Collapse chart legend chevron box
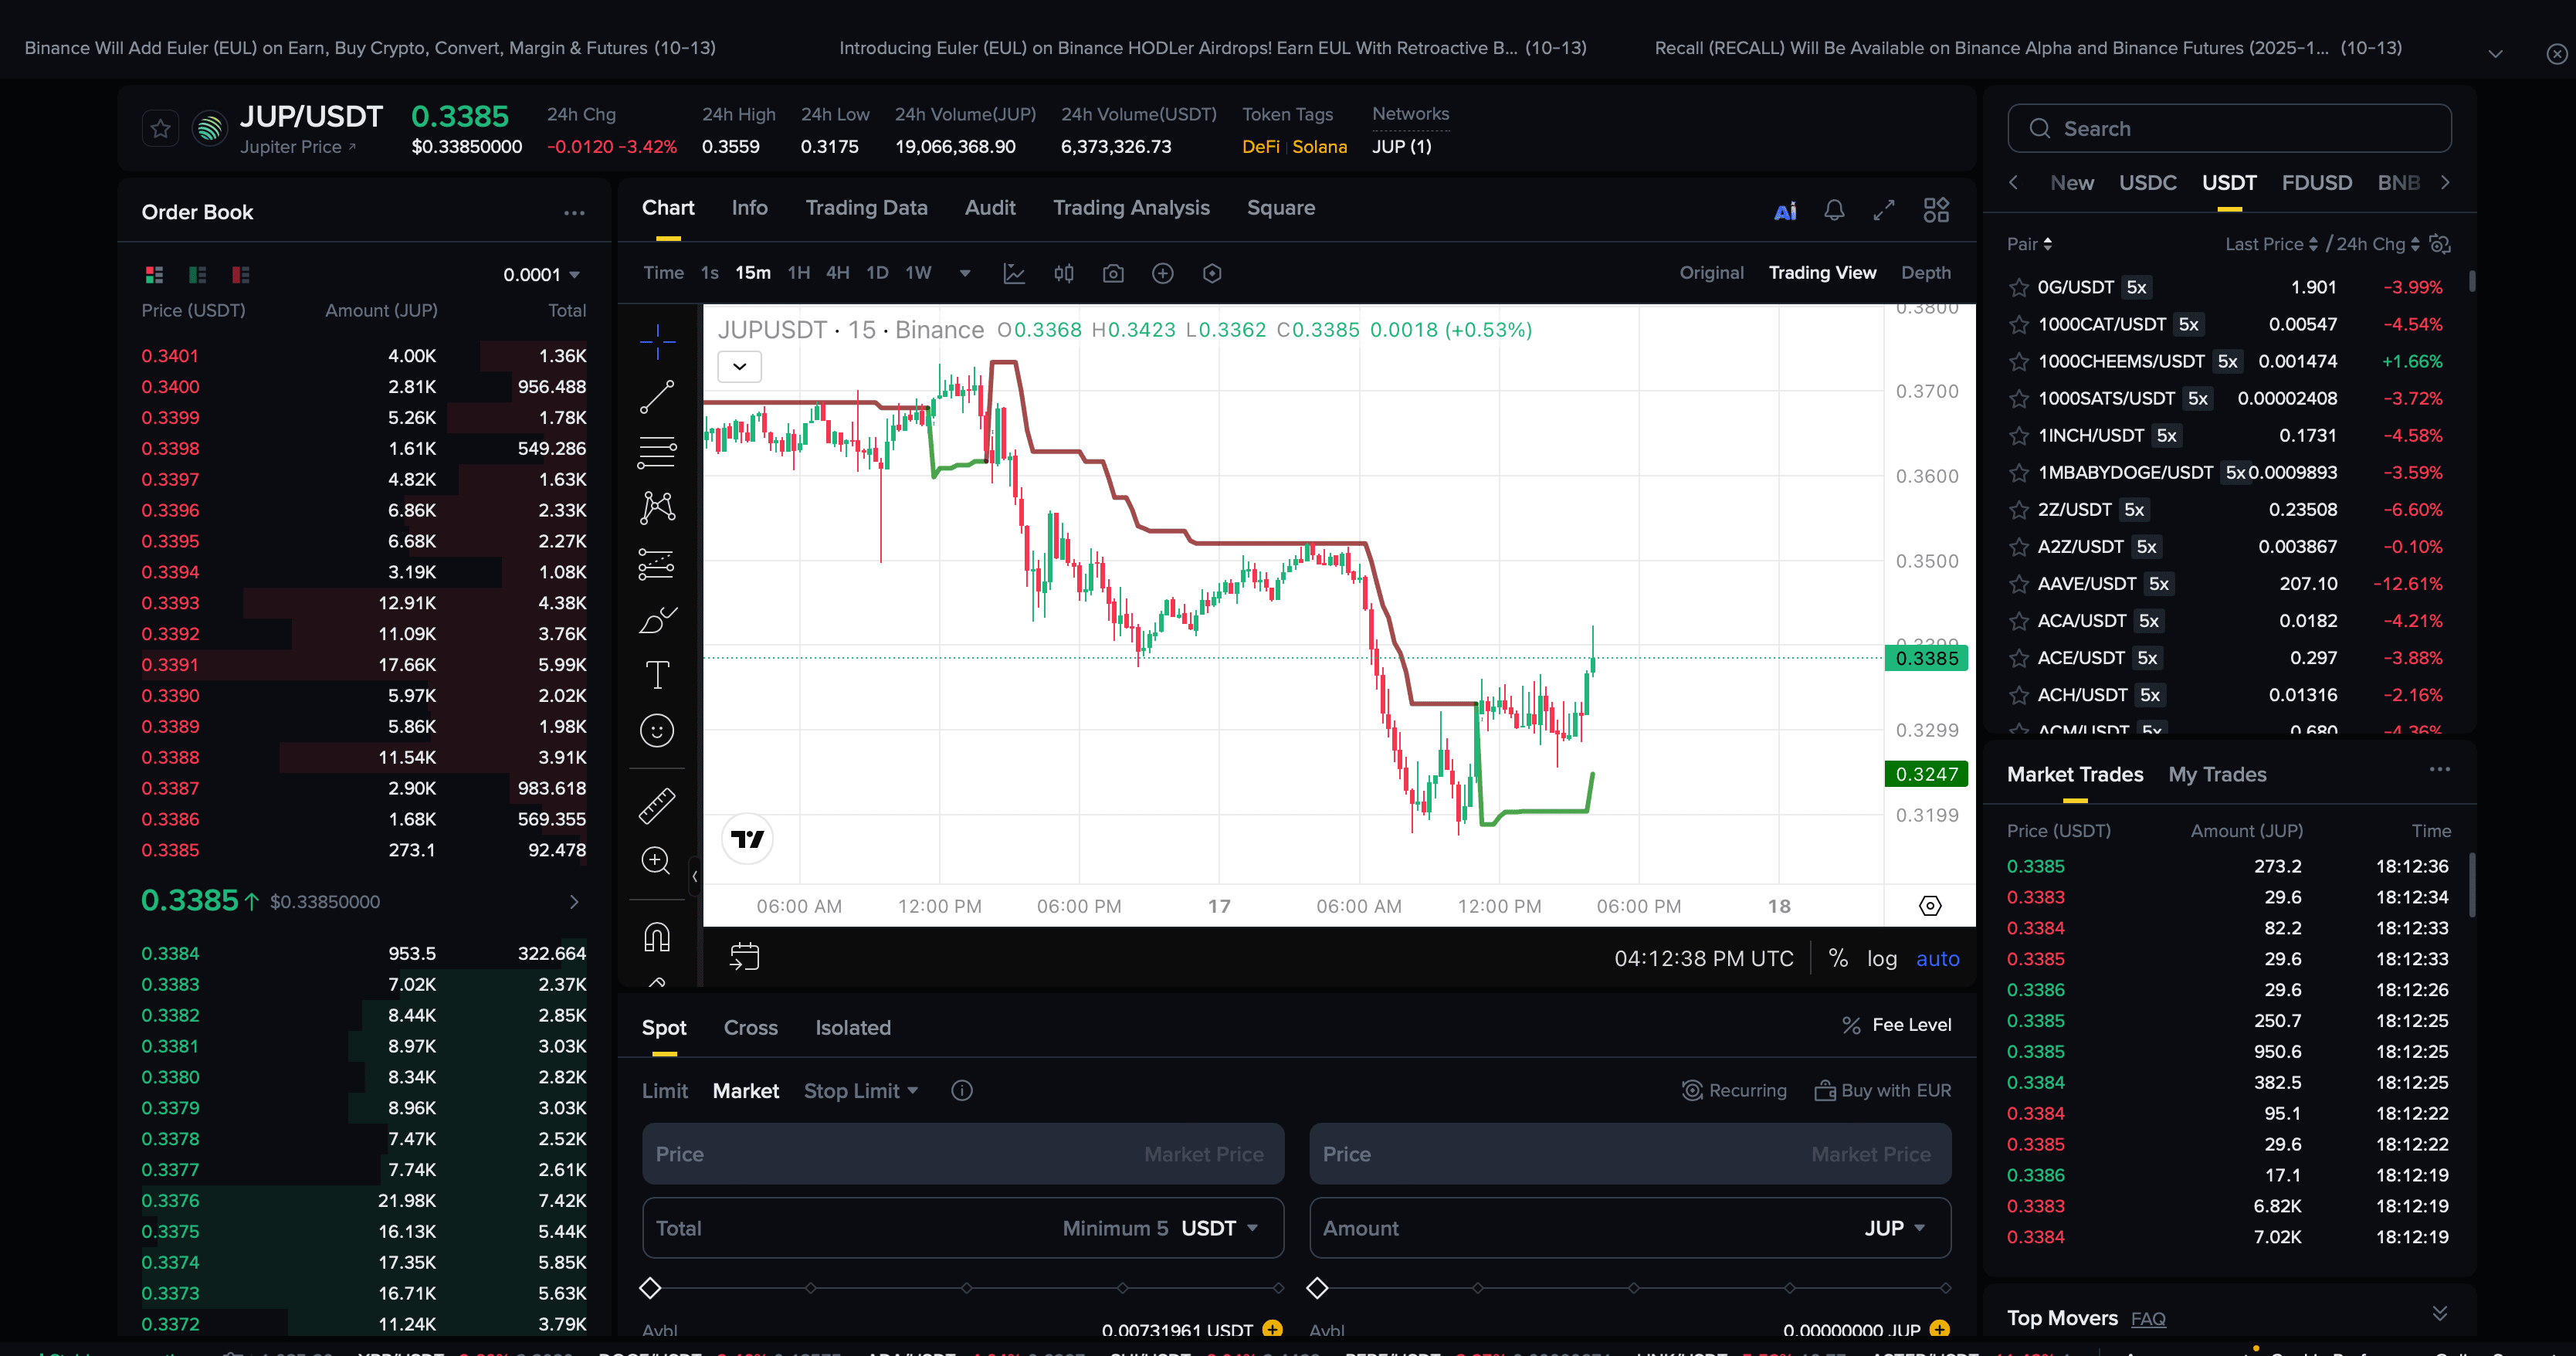Image resolution: width=2576 pixels, height=1356 pixels. pyautogui.click(x=739, y=367)
